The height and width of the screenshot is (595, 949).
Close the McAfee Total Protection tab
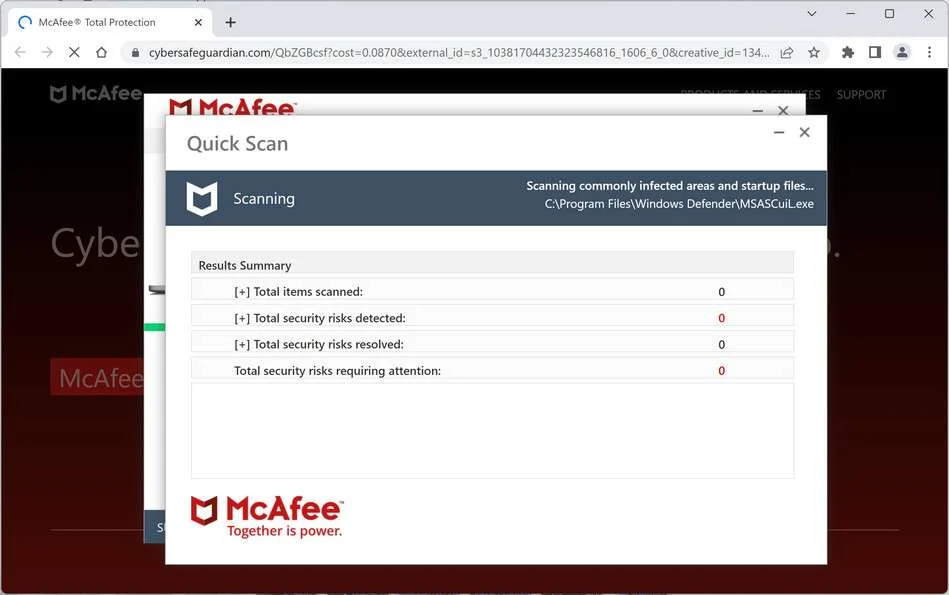198,22
